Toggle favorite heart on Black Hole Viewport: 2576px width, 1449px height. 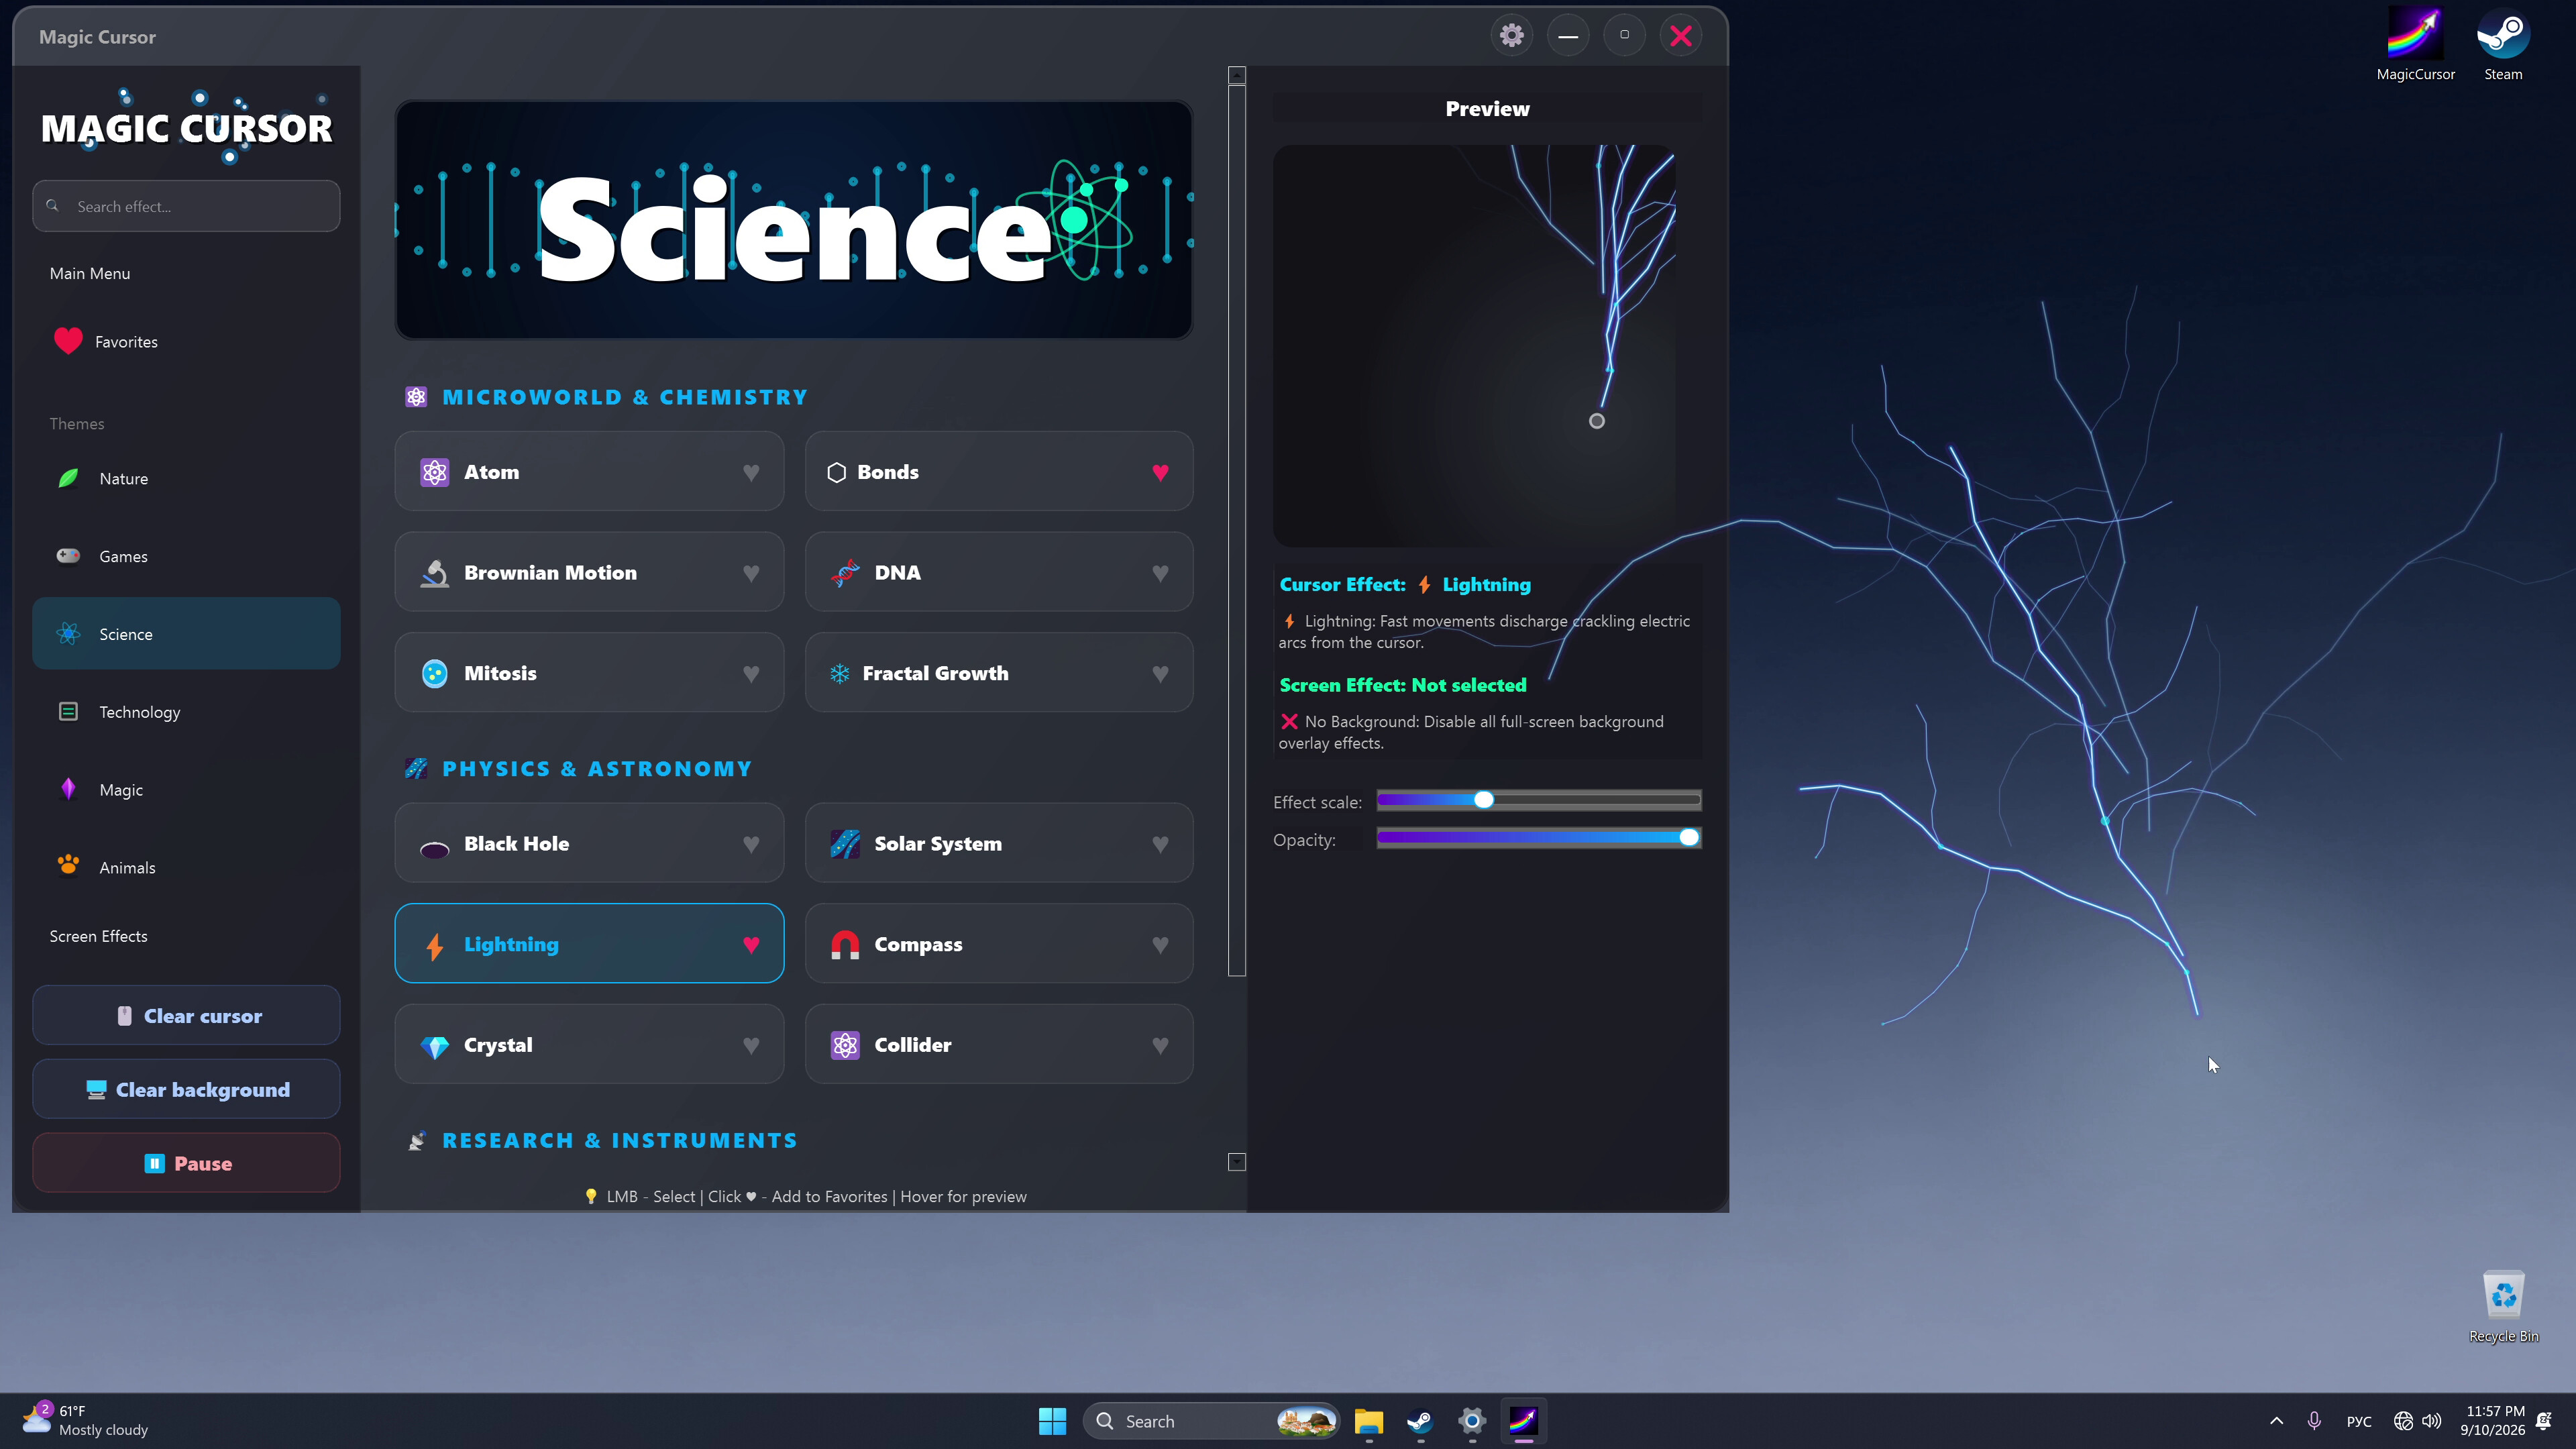(x=750, y=844)
